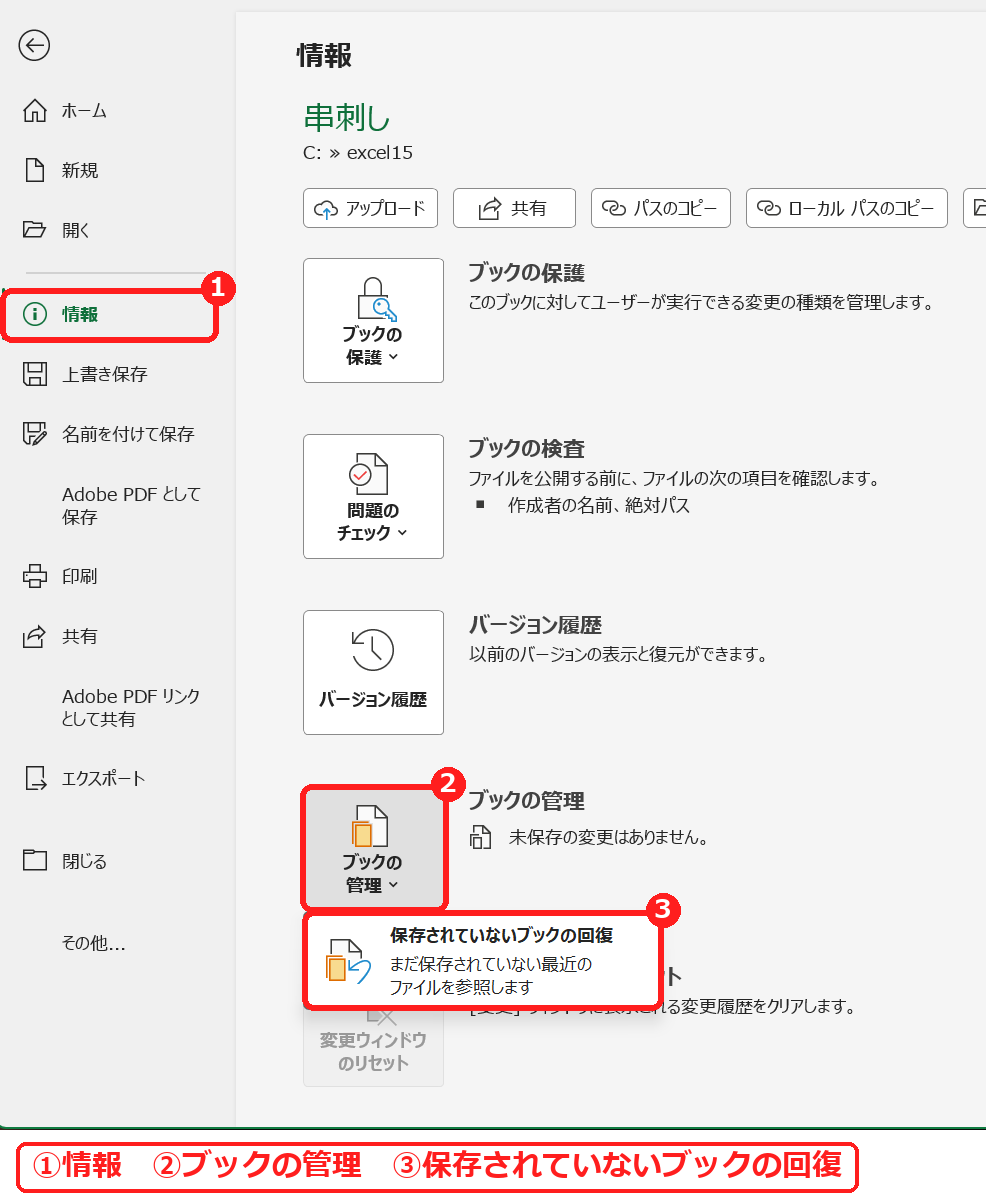
Task: Select Adobe PDF リンクとして共有
Action: point(131,708)
